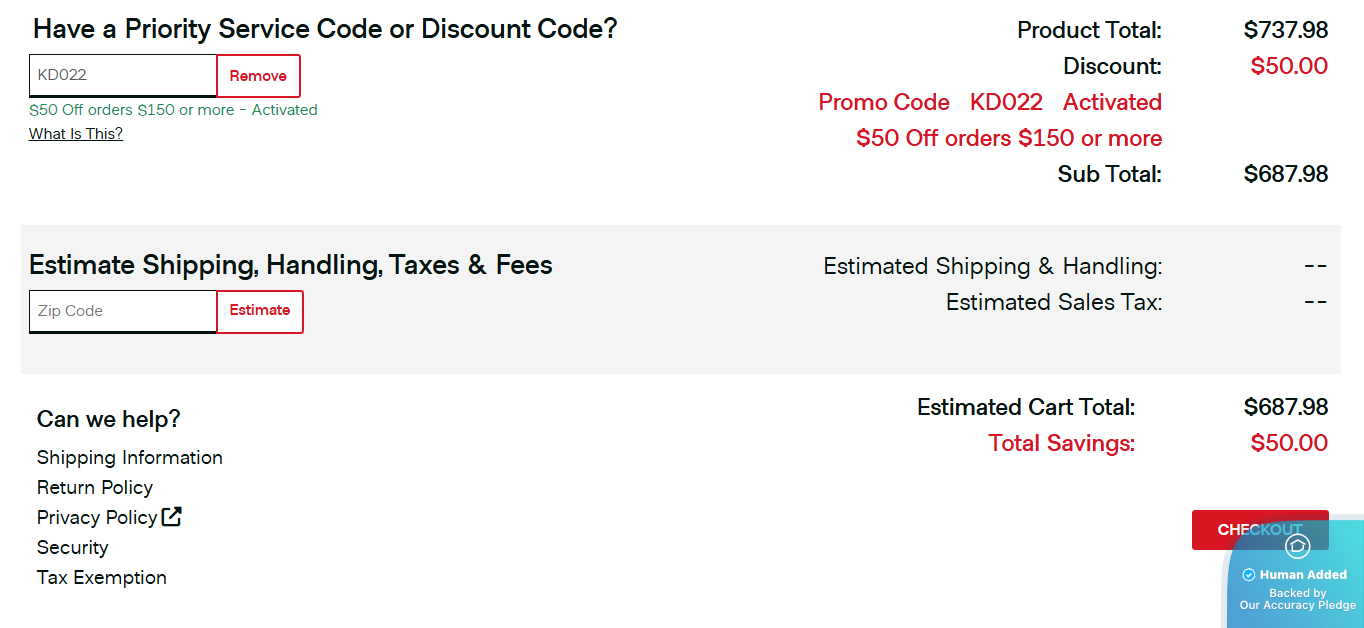Click the external link icon beside Privacy Policy

(172, 517)
